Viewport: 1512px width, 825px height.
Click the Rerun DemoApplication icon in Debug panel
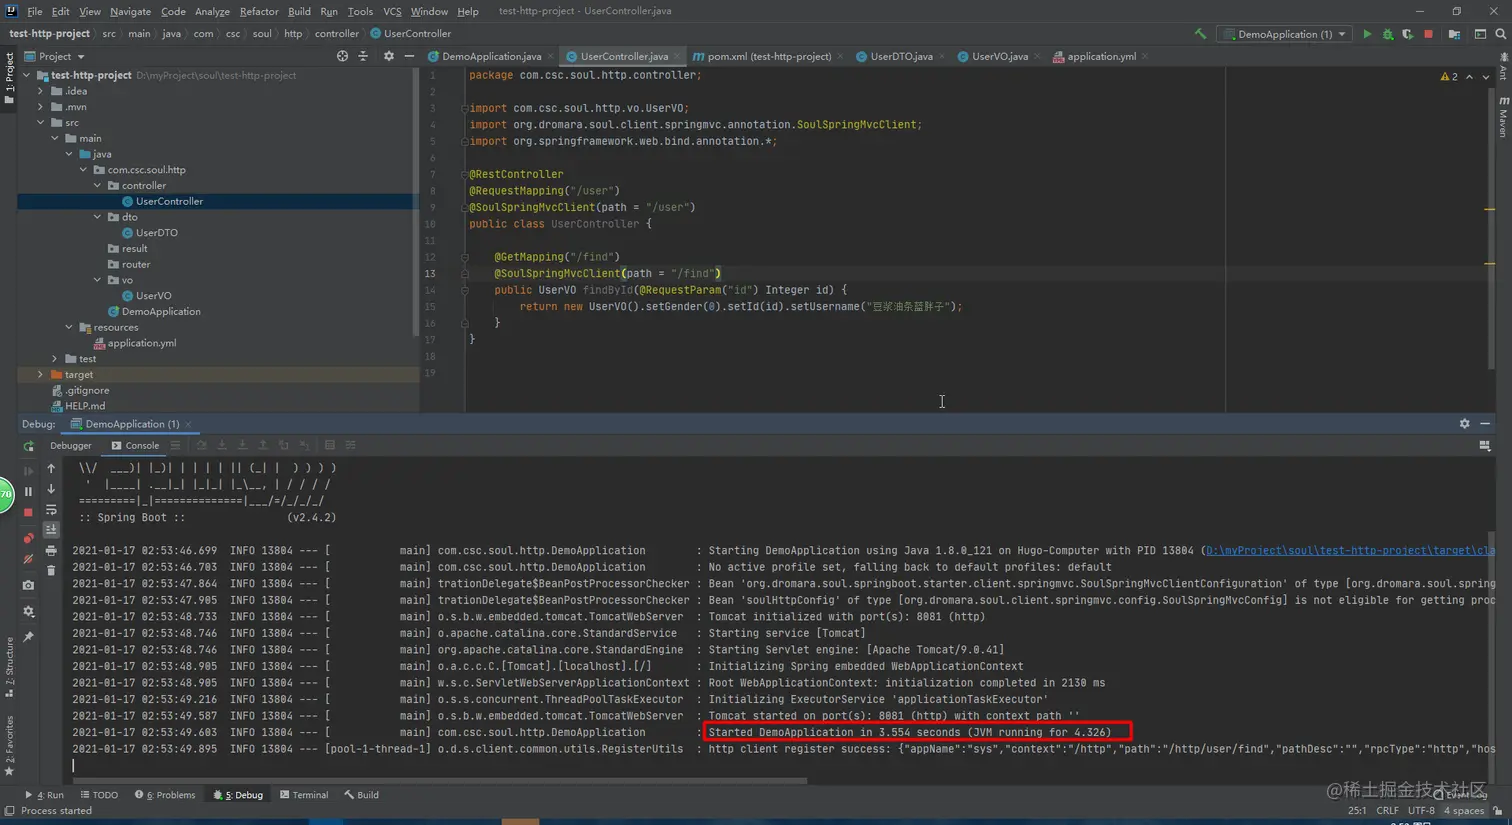tap(28, 446)
